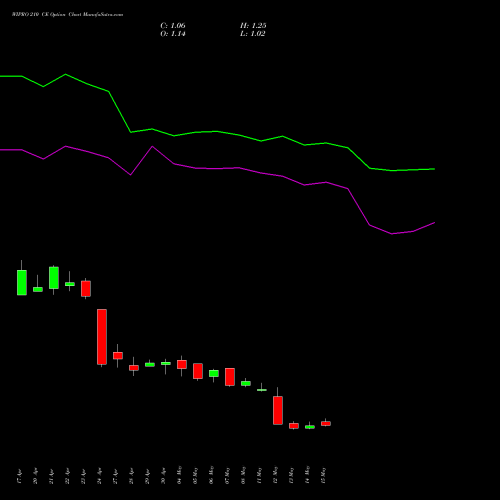Viewport: 500px width, 500px height.
Task: Select the 15 May date label
Action: [x=324, y=475]
